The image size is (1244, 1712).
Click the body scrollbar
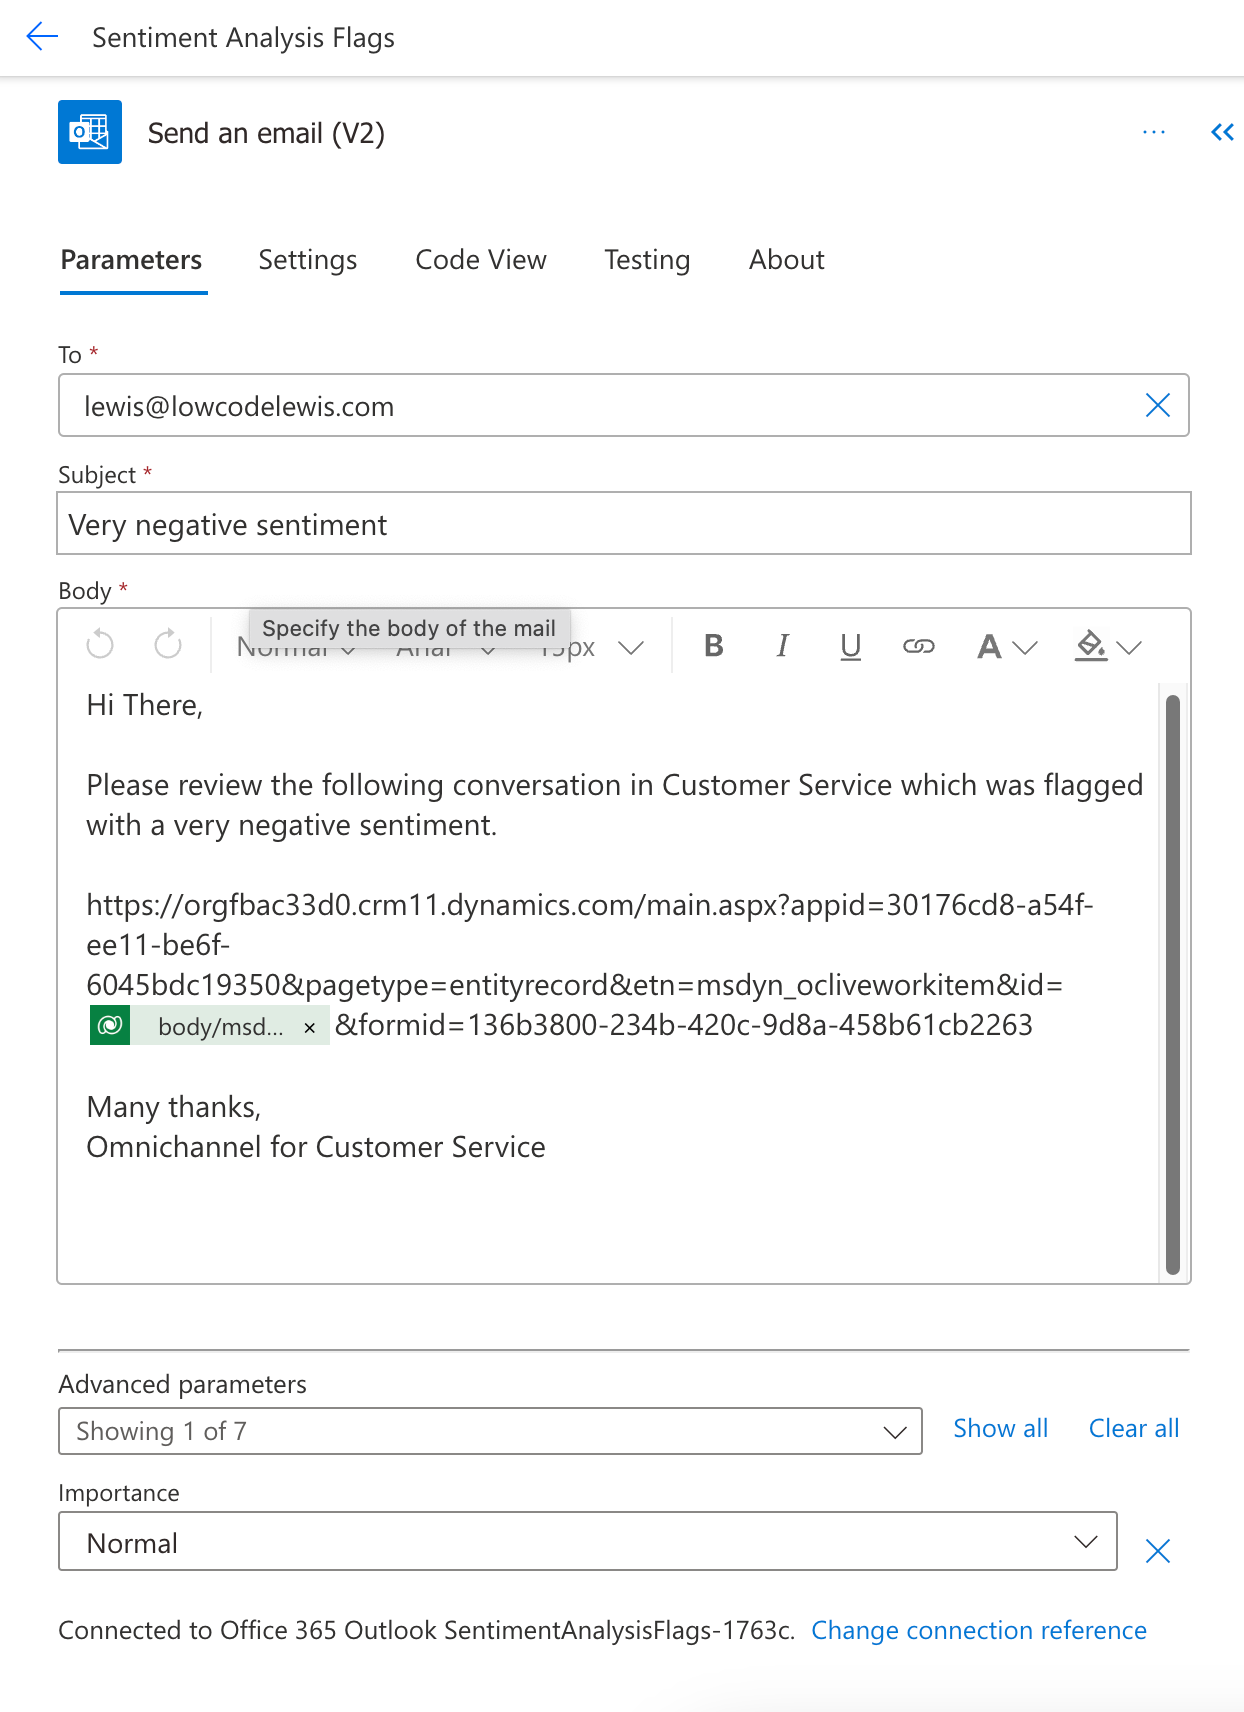coord(1173,983)
